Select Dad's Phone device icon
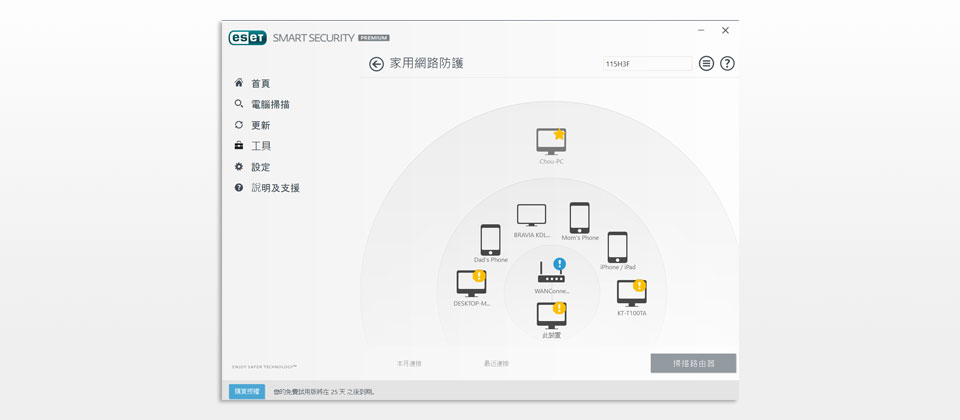Viewport: 960px width, 420px height. click(x=490, y=239)
